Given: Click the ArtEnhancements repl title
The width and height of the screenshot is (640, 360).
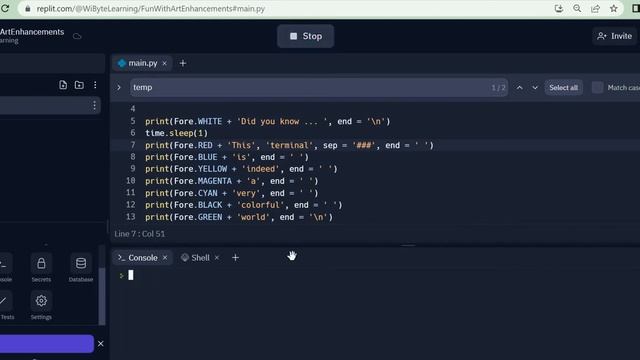Looking at the screenshot, I should pos(32,32).
